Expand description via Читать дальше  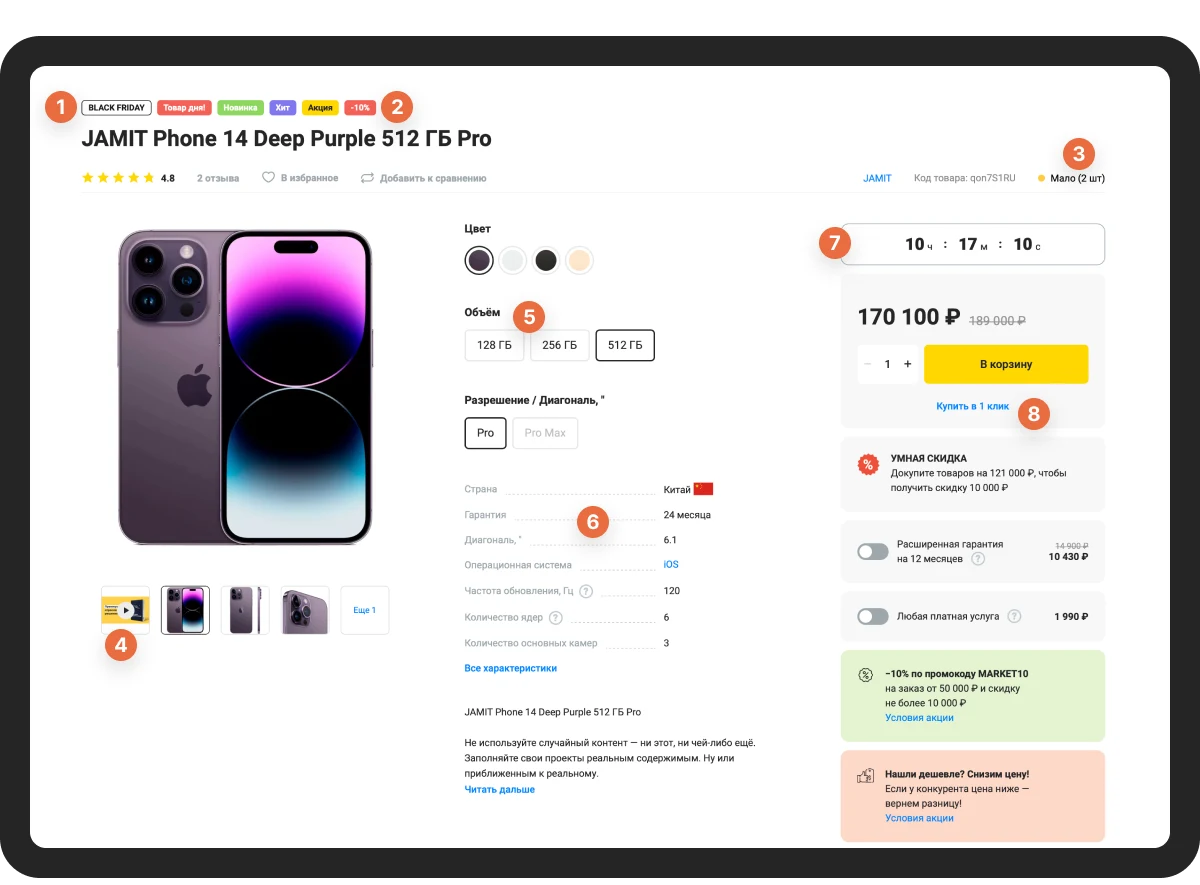[499, 789]
